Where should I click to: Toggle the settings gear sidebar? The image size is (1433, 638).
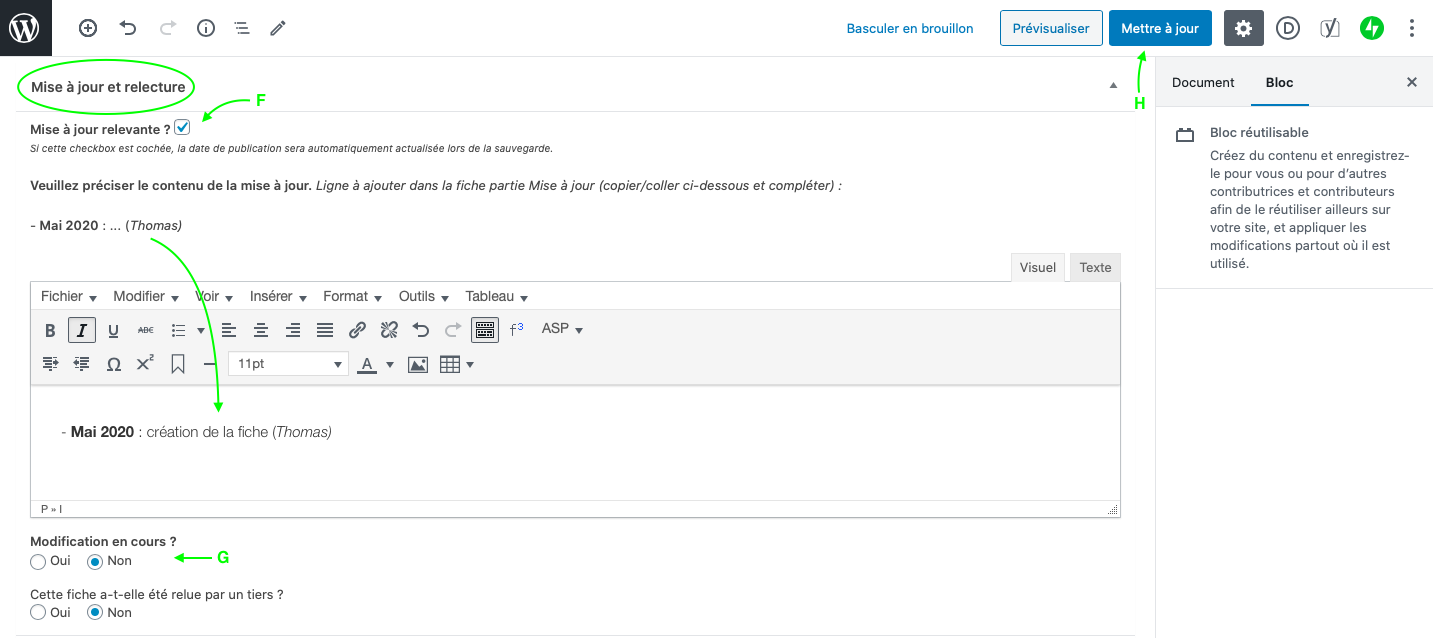coord(1244,28)
